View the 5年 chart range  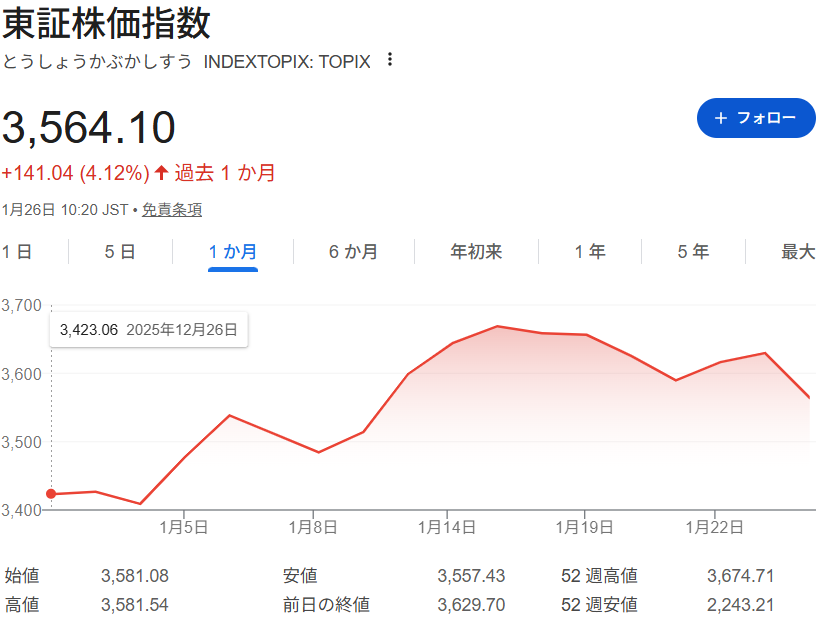point(693,252)
